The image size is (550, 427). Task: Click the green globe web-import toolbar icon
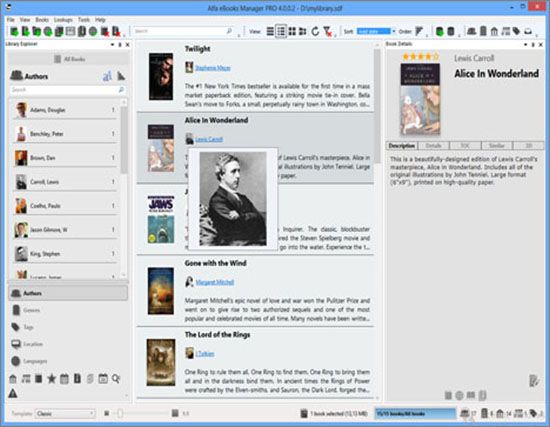(48, 32)
